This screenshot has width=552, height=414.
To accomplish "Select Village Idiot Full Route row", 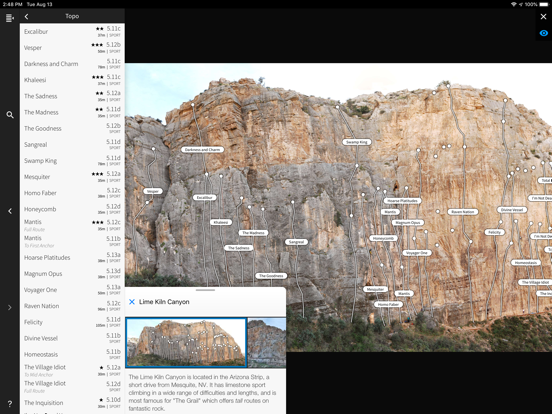I will (x=72, y=387).
